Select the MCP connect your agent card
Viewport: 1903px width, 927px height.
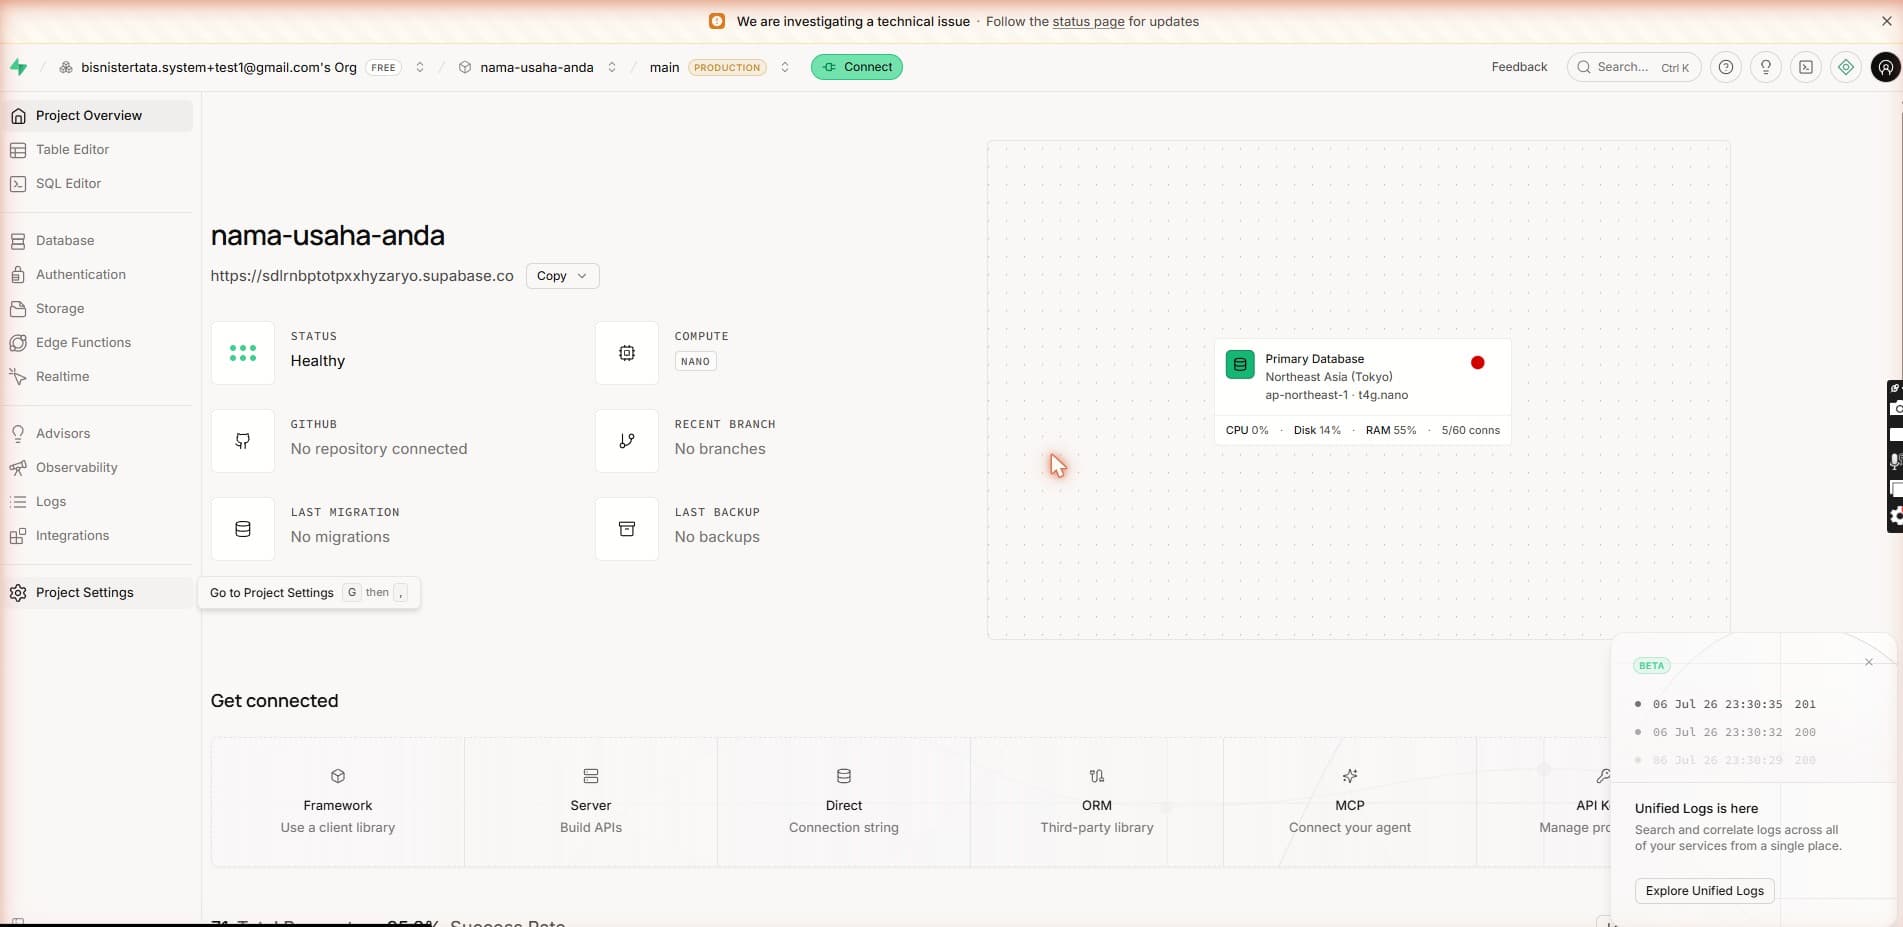(1350, 802)
